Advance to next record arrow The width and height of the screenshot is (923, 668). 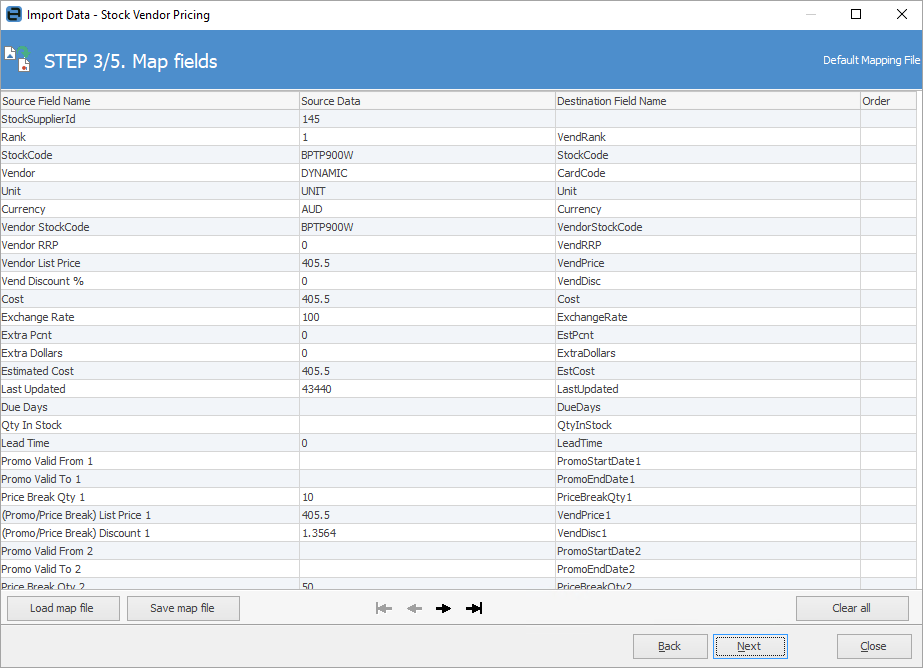(444, 608)
